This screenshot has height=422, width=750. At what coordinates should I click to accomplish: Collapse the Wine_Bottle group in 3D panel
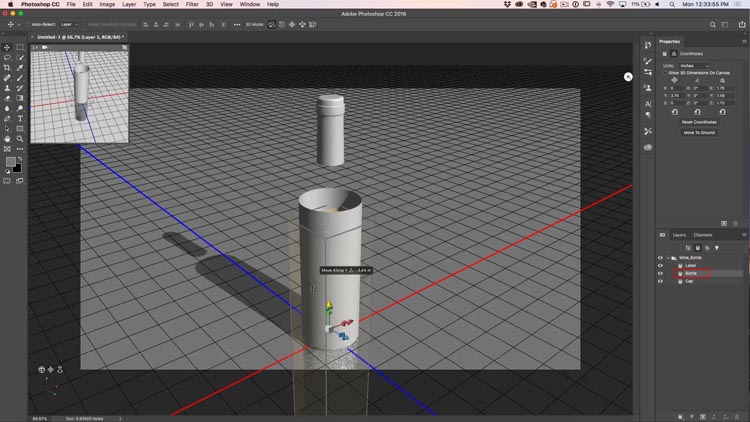coord(670,257)
